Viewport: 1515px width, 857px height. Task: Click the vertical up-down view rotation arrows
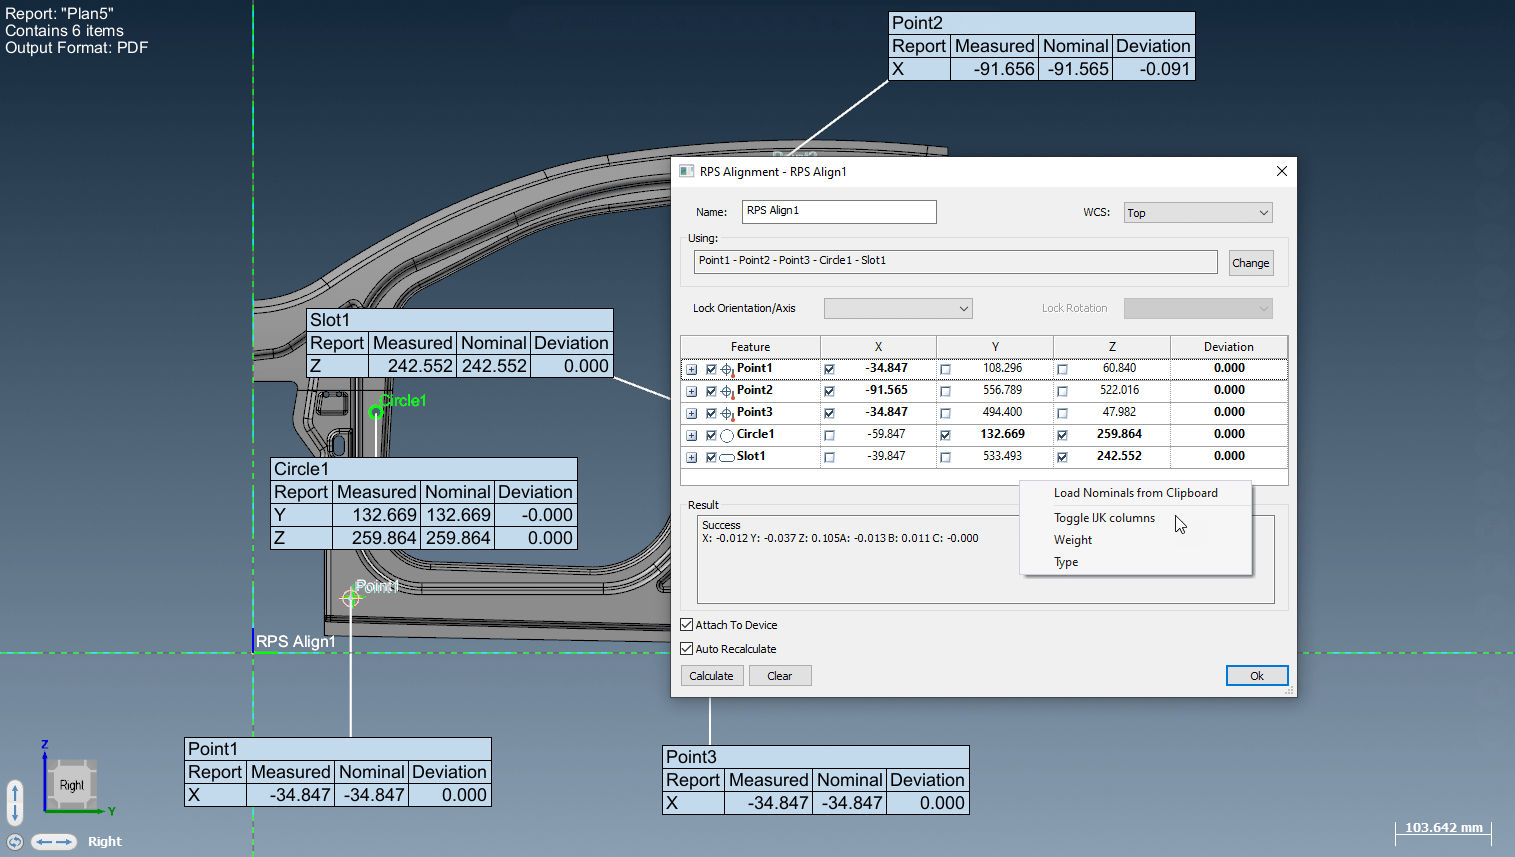14,802
